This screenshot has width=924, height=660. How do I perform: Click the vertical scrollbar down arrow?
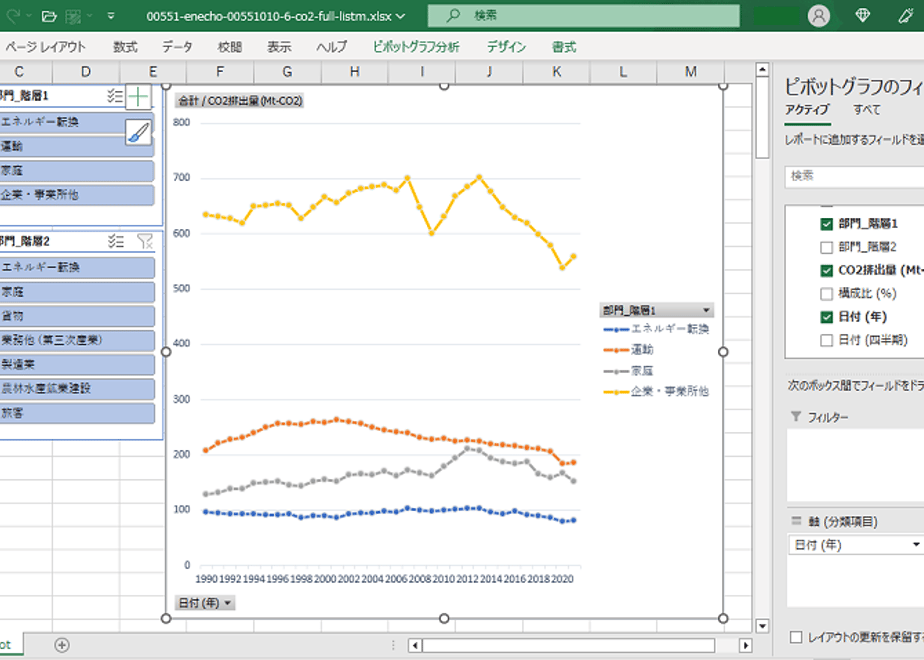762,626
